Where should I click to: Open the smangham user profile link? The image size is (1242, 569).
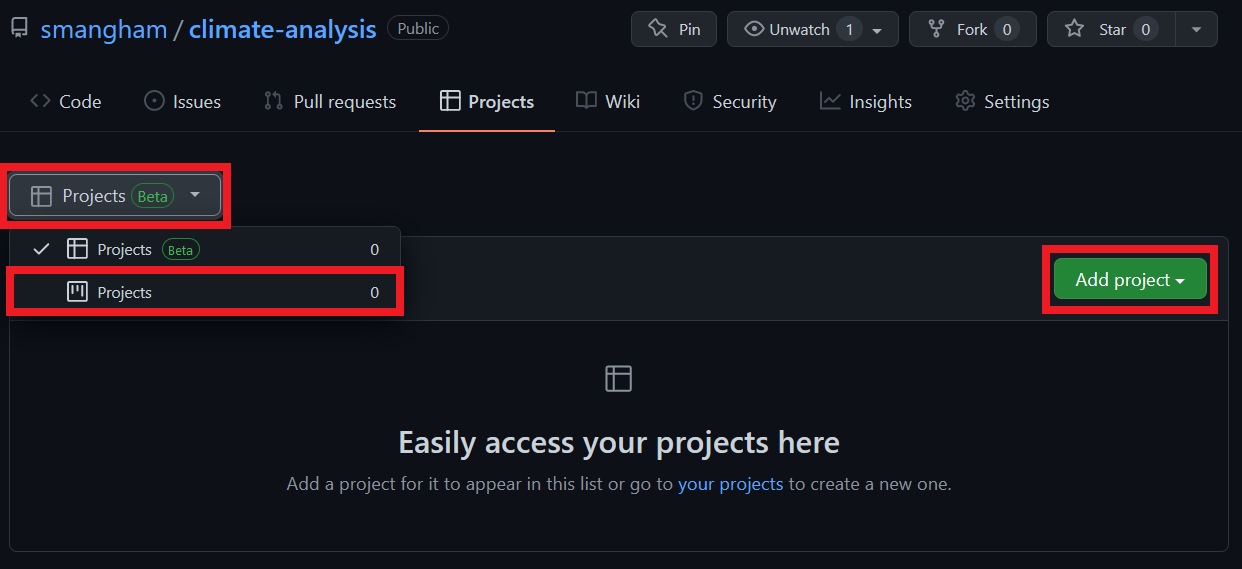click(x=104, y=29)
